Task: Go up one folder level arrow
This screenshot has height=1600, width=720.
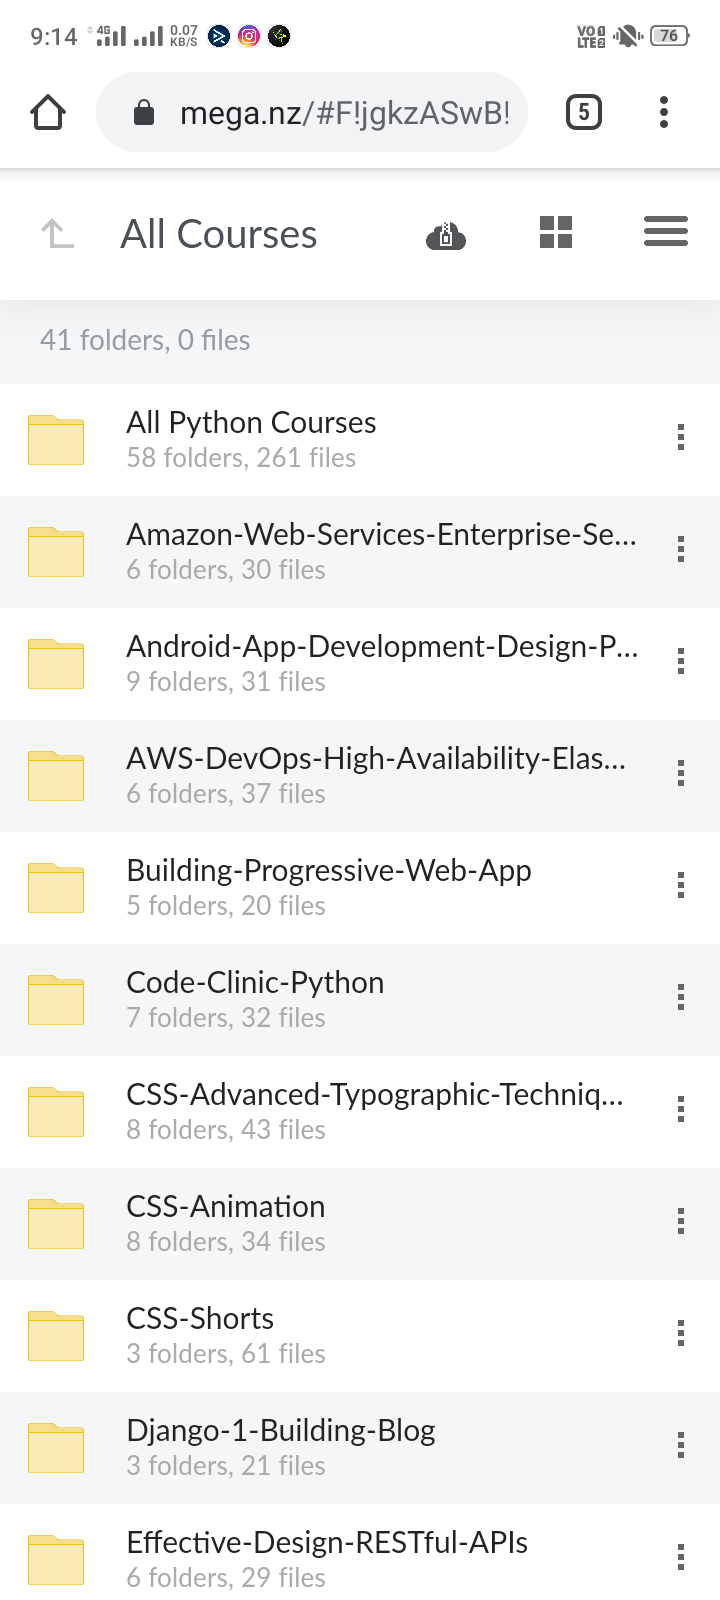Action: (x=57, y=235)
